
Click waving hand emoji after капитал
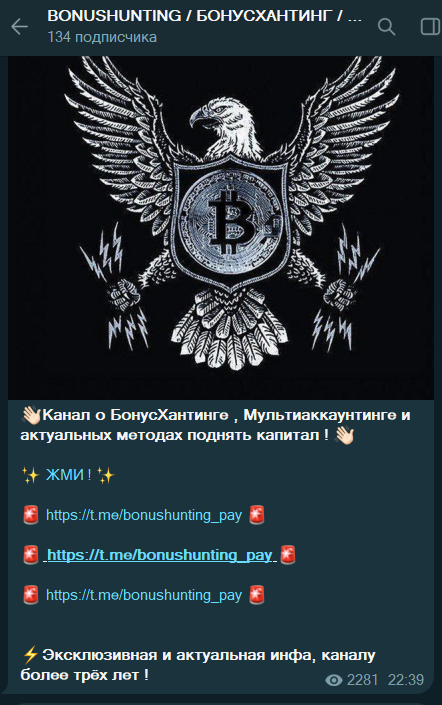pyautogui.click(x=344, y=435)
